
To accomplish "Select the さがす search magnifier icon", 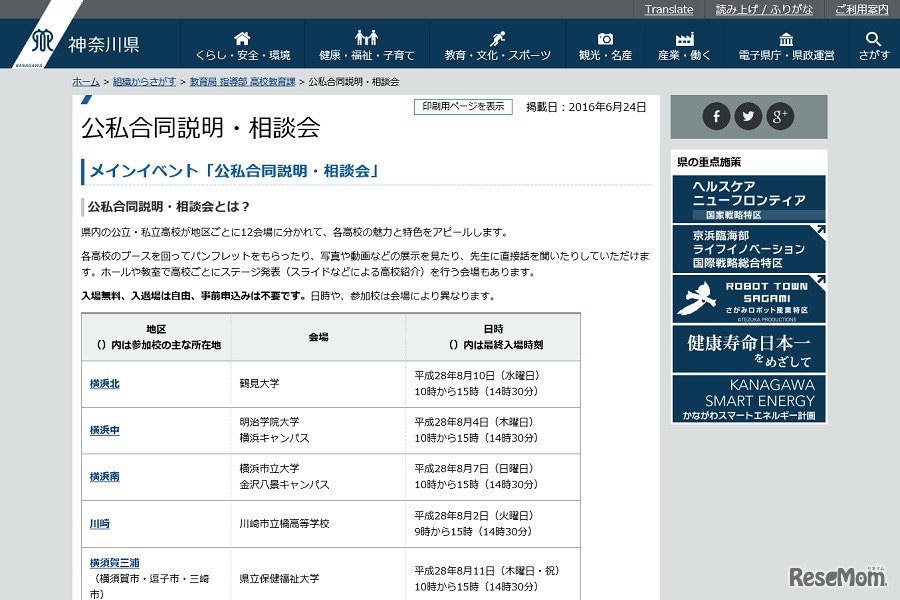I will coord(872,38).
